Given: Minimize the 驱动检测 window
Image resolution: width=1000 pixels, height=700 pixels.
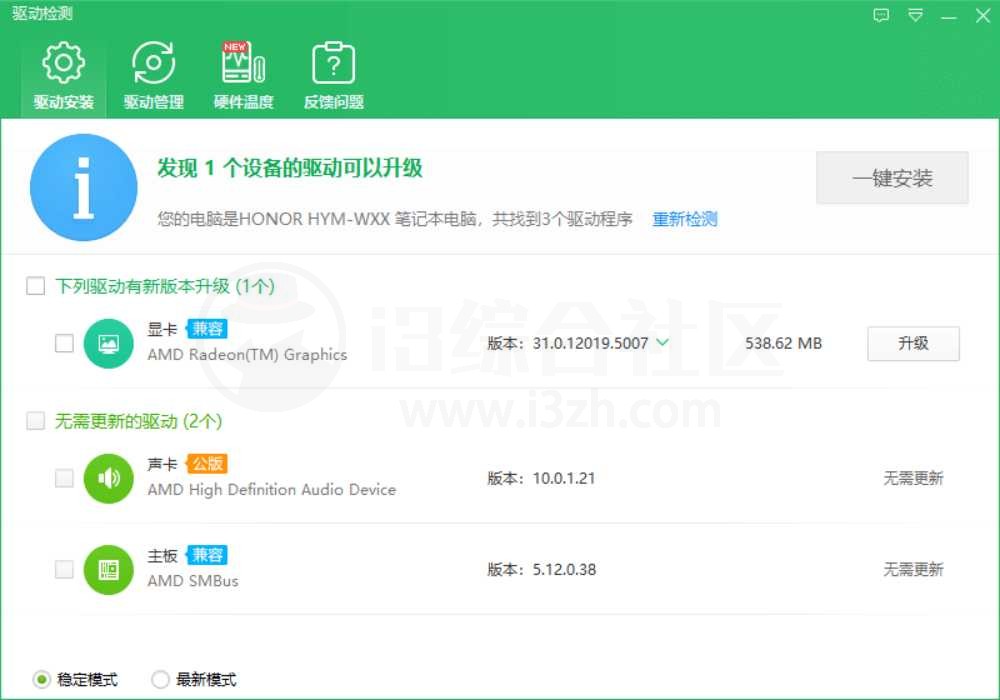Looking at the screenshot, I should [x=949, y=16].
